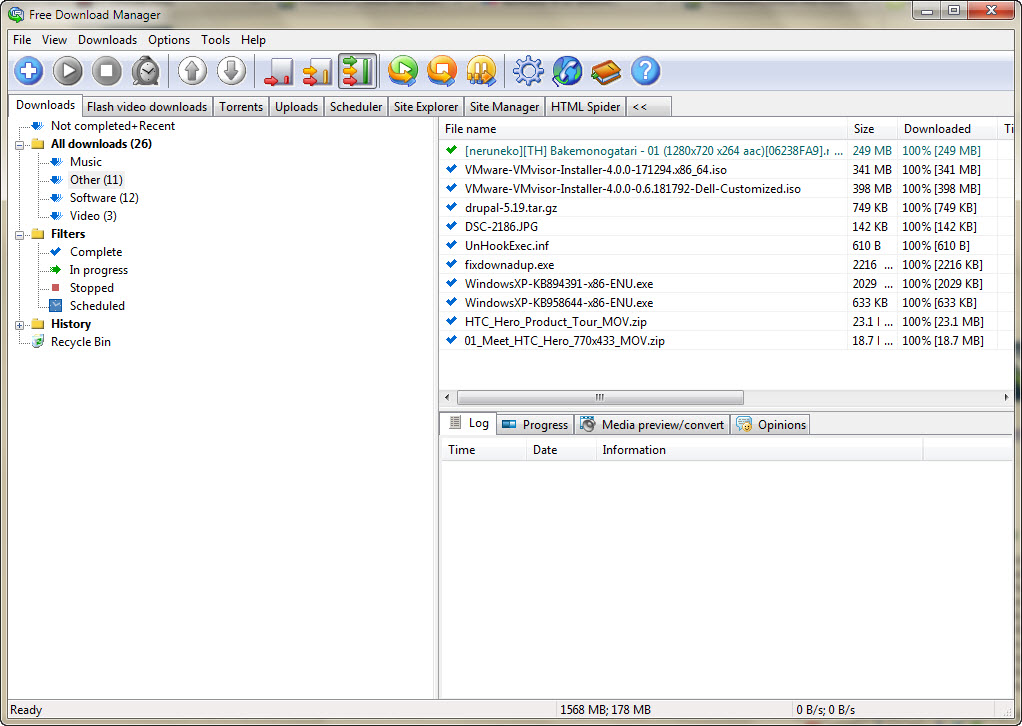The width and height of the screenshot is (1022, 726).
Task: Open the Tools menu
Action: 215,40
